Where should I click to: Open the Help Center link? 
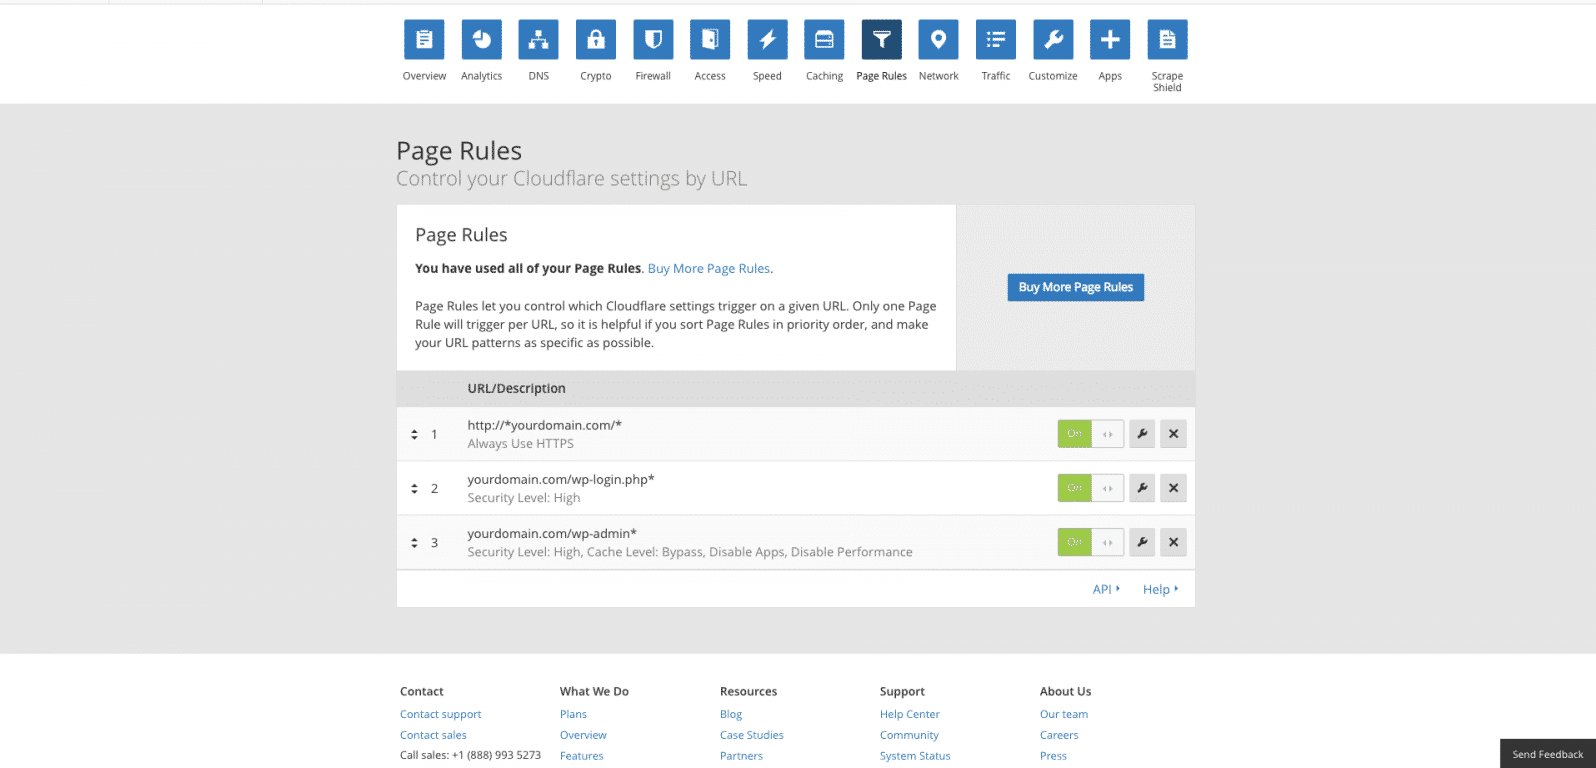click(x=910, y=714)
